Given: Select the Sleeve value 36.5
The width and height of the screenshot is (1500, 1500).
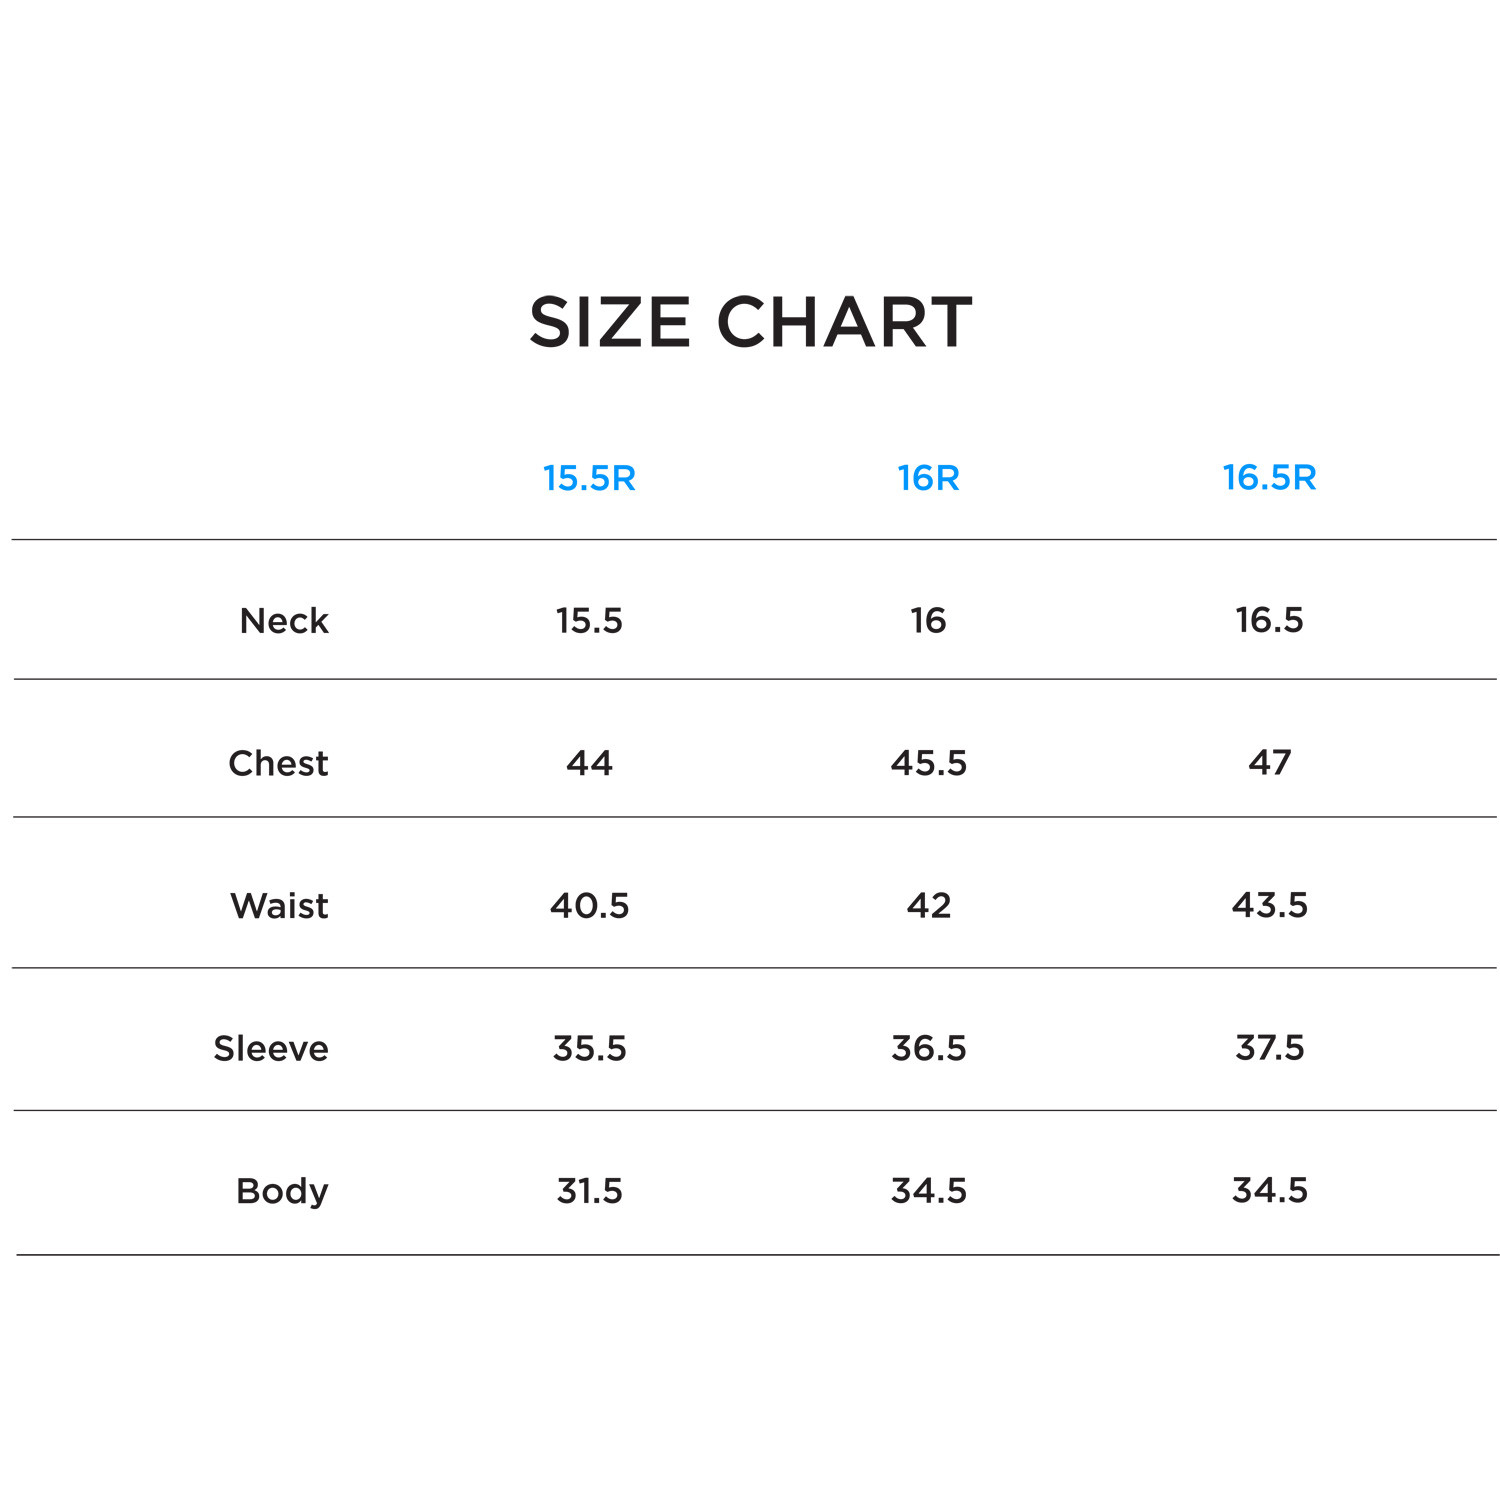Looking at the screenshot, I should pos(928,1048).
